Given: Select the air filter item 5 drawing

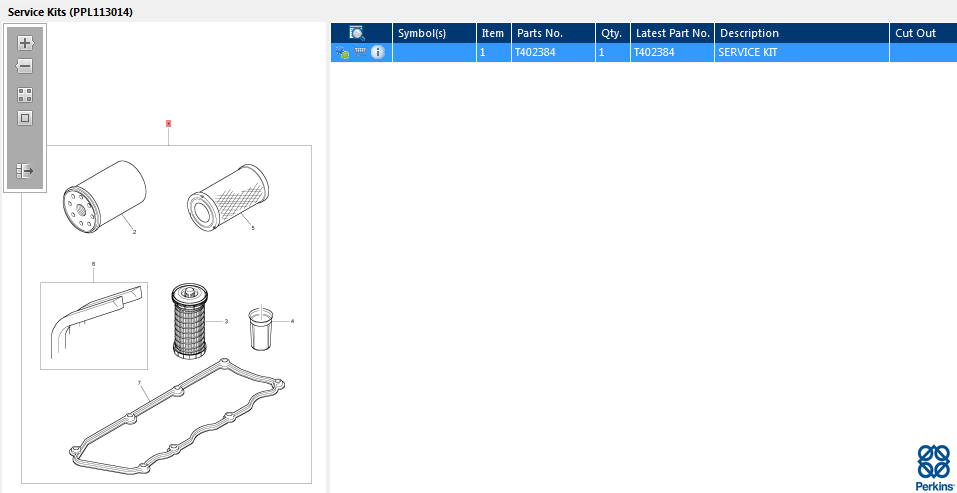Looking at the screenshot, I should tap(228, 196).
